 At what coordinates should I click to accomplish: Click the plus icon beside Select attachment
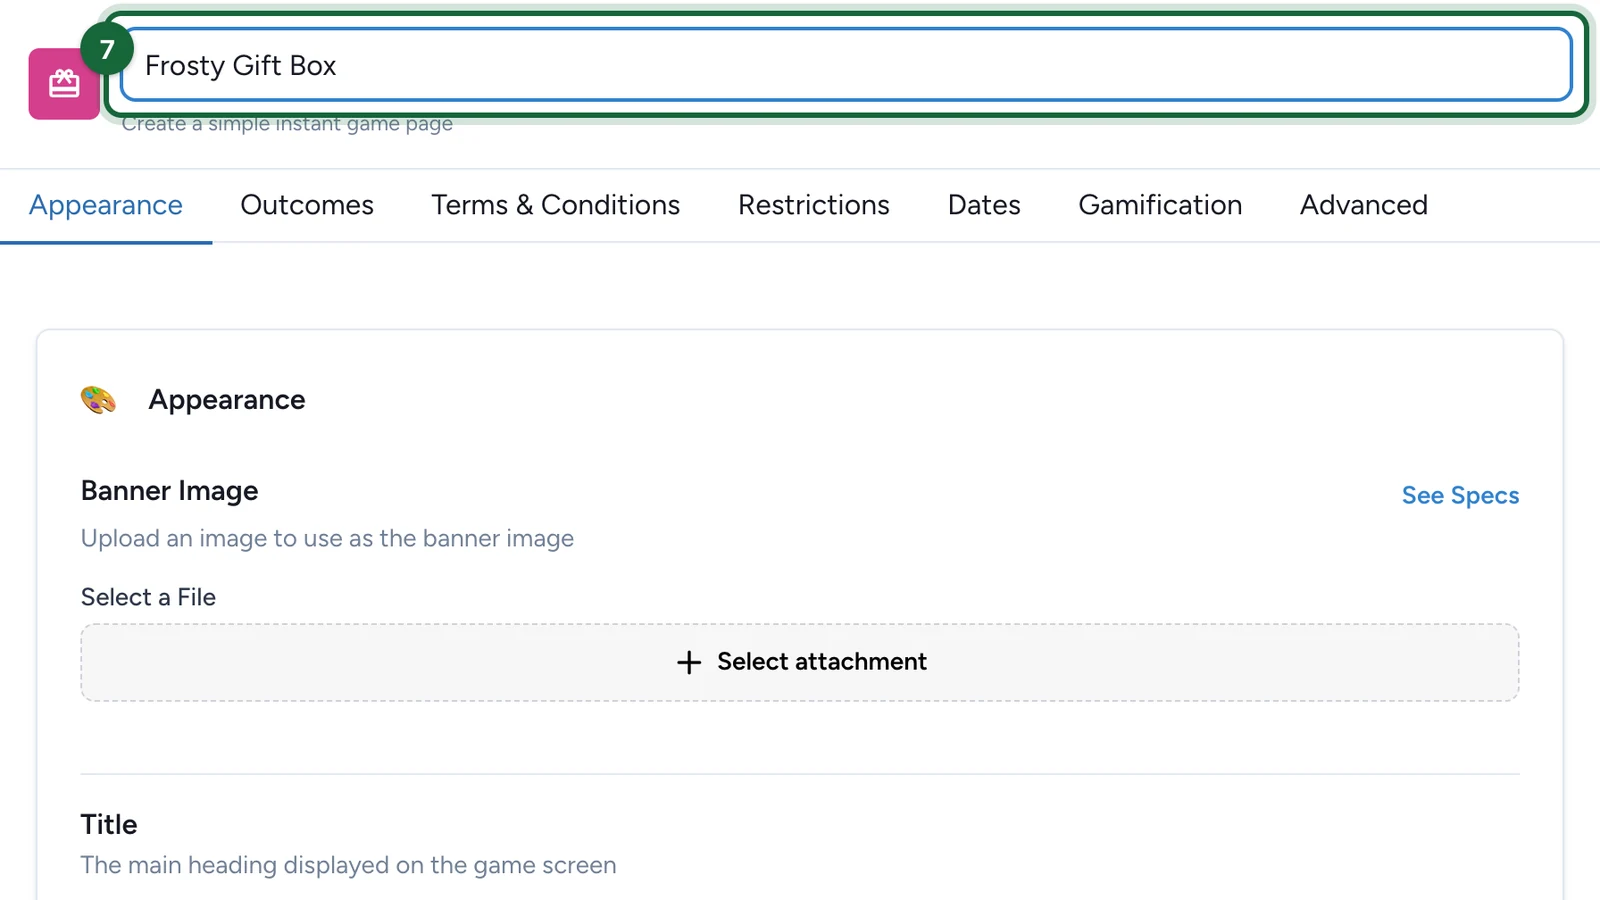click(x=689, y=662)
